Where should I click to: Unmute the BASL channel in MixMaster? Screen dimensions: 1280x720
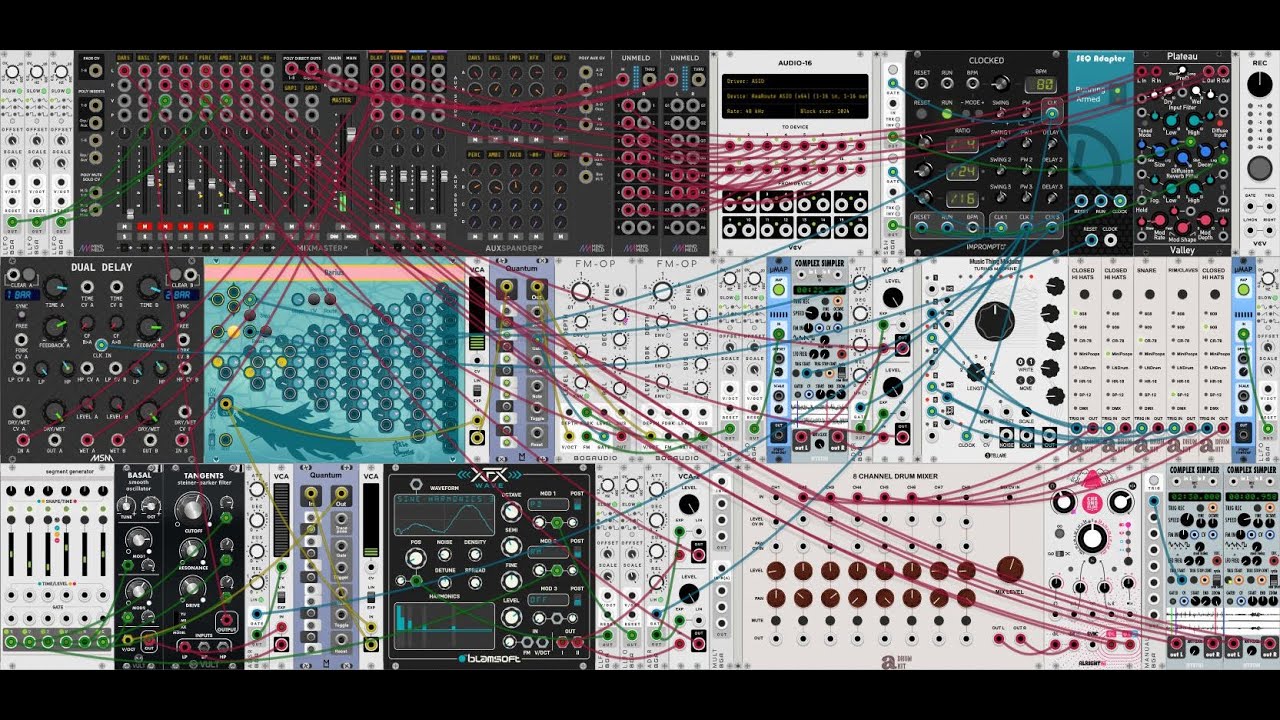145,226
